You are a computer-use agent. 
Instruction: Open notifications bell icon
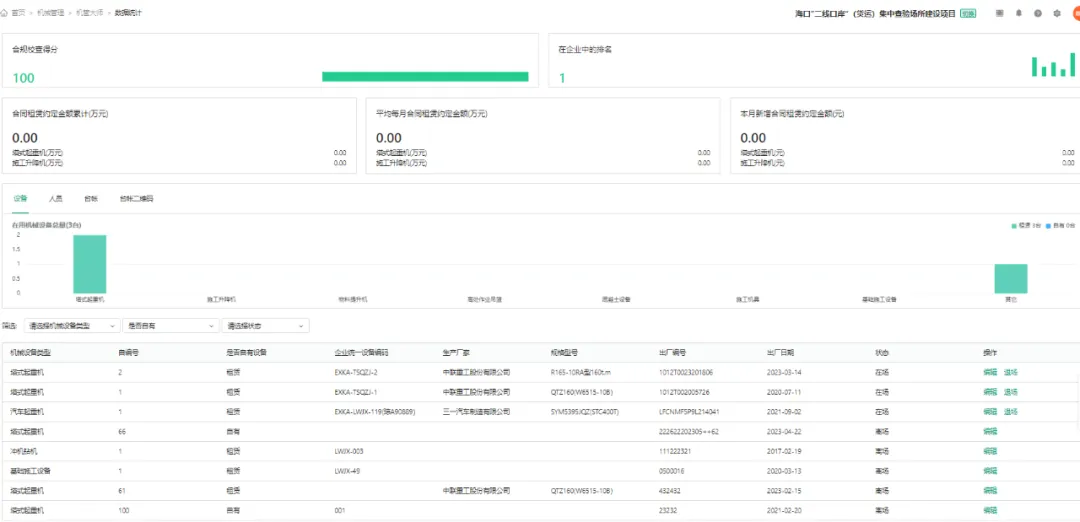(x=1019, y=13)
